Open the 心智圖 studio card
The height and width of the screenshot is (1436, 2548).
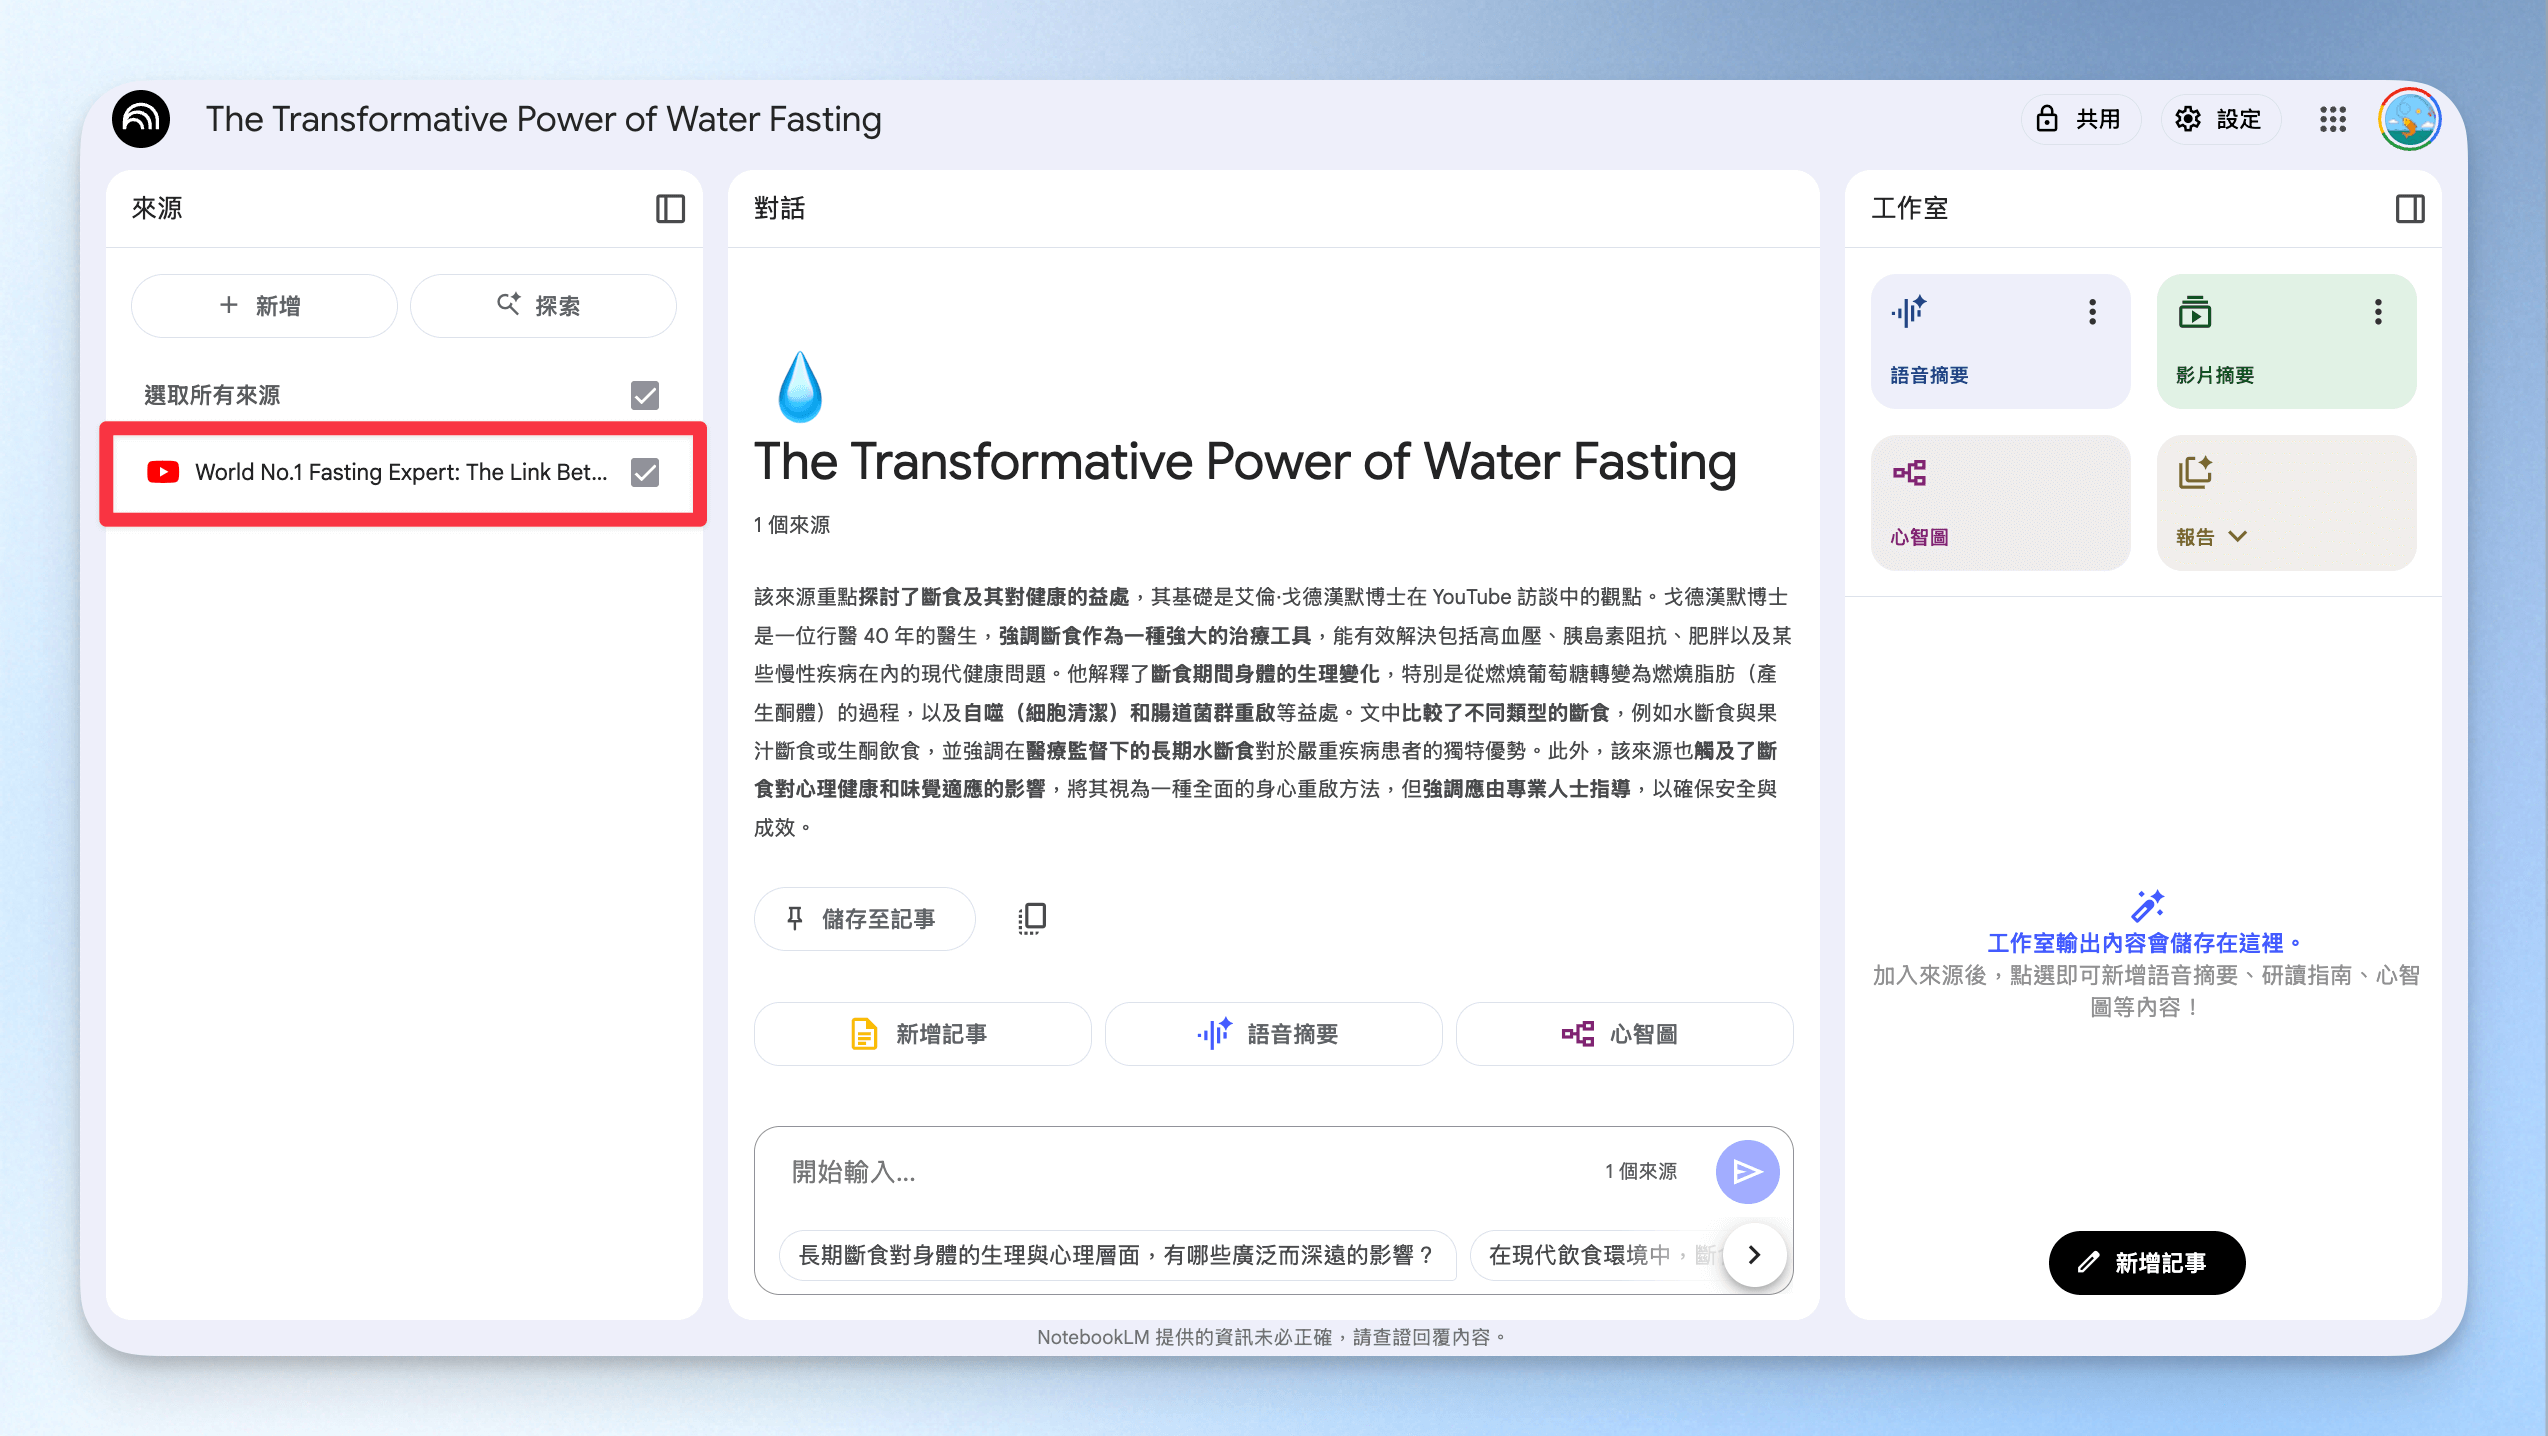(2001, 503)
